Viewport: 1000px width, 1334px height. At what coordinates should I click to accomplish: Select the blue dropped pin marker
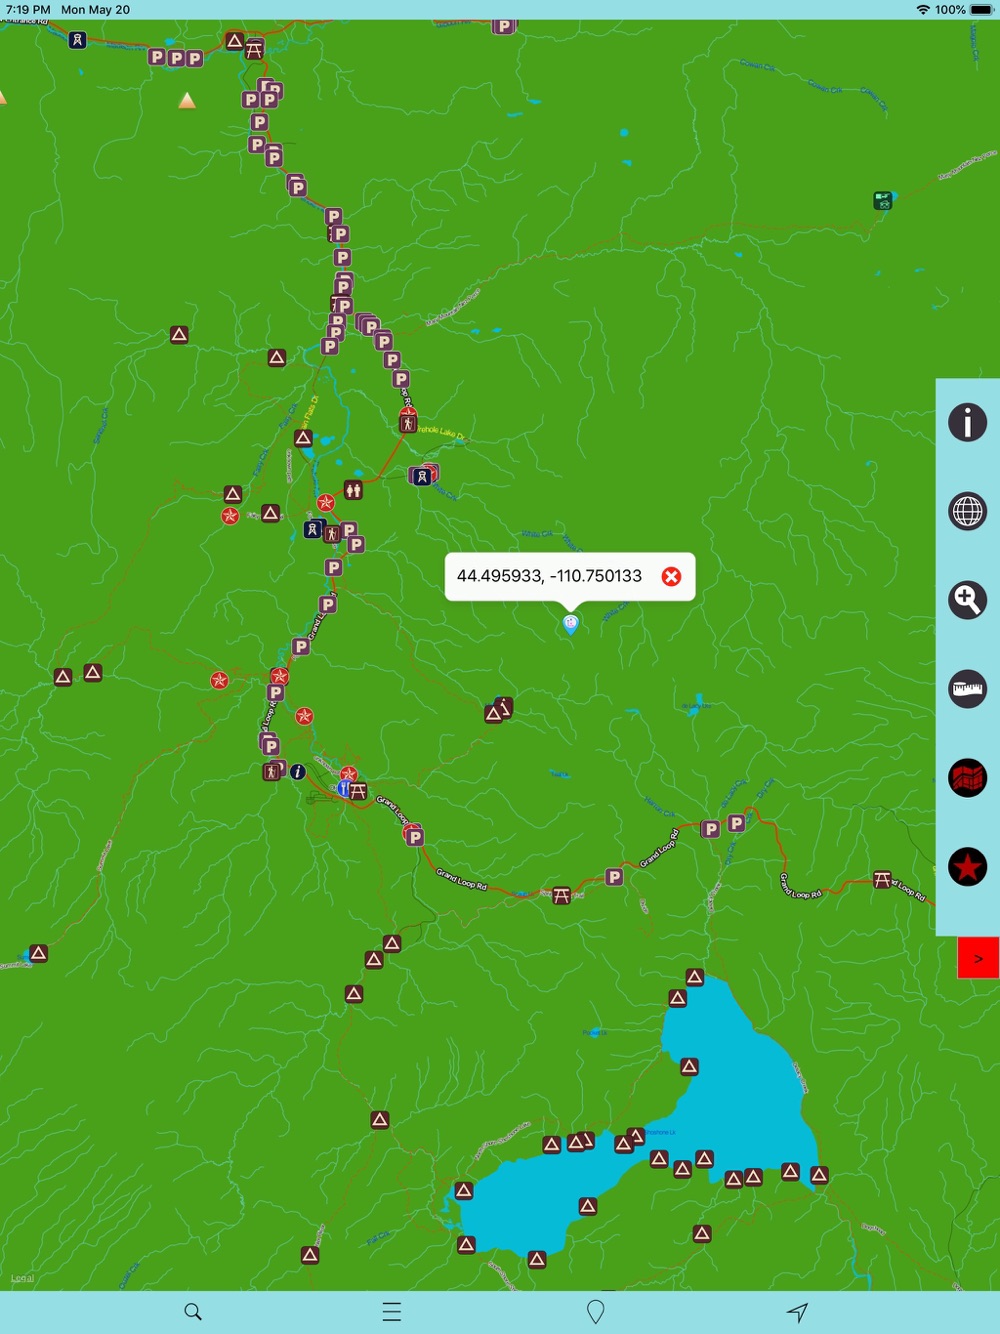click(x=570, y=625)
